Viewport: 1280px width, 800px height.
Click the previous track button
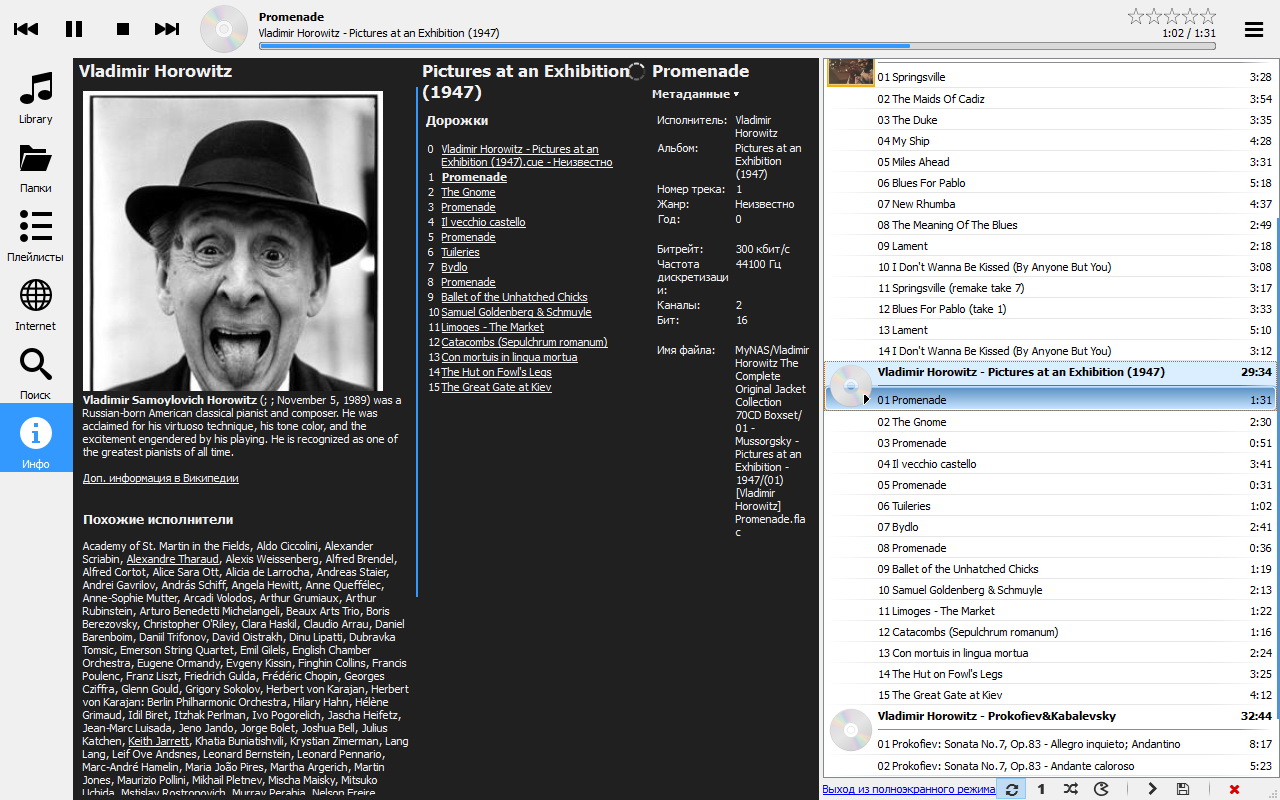[x=26, y=29]
